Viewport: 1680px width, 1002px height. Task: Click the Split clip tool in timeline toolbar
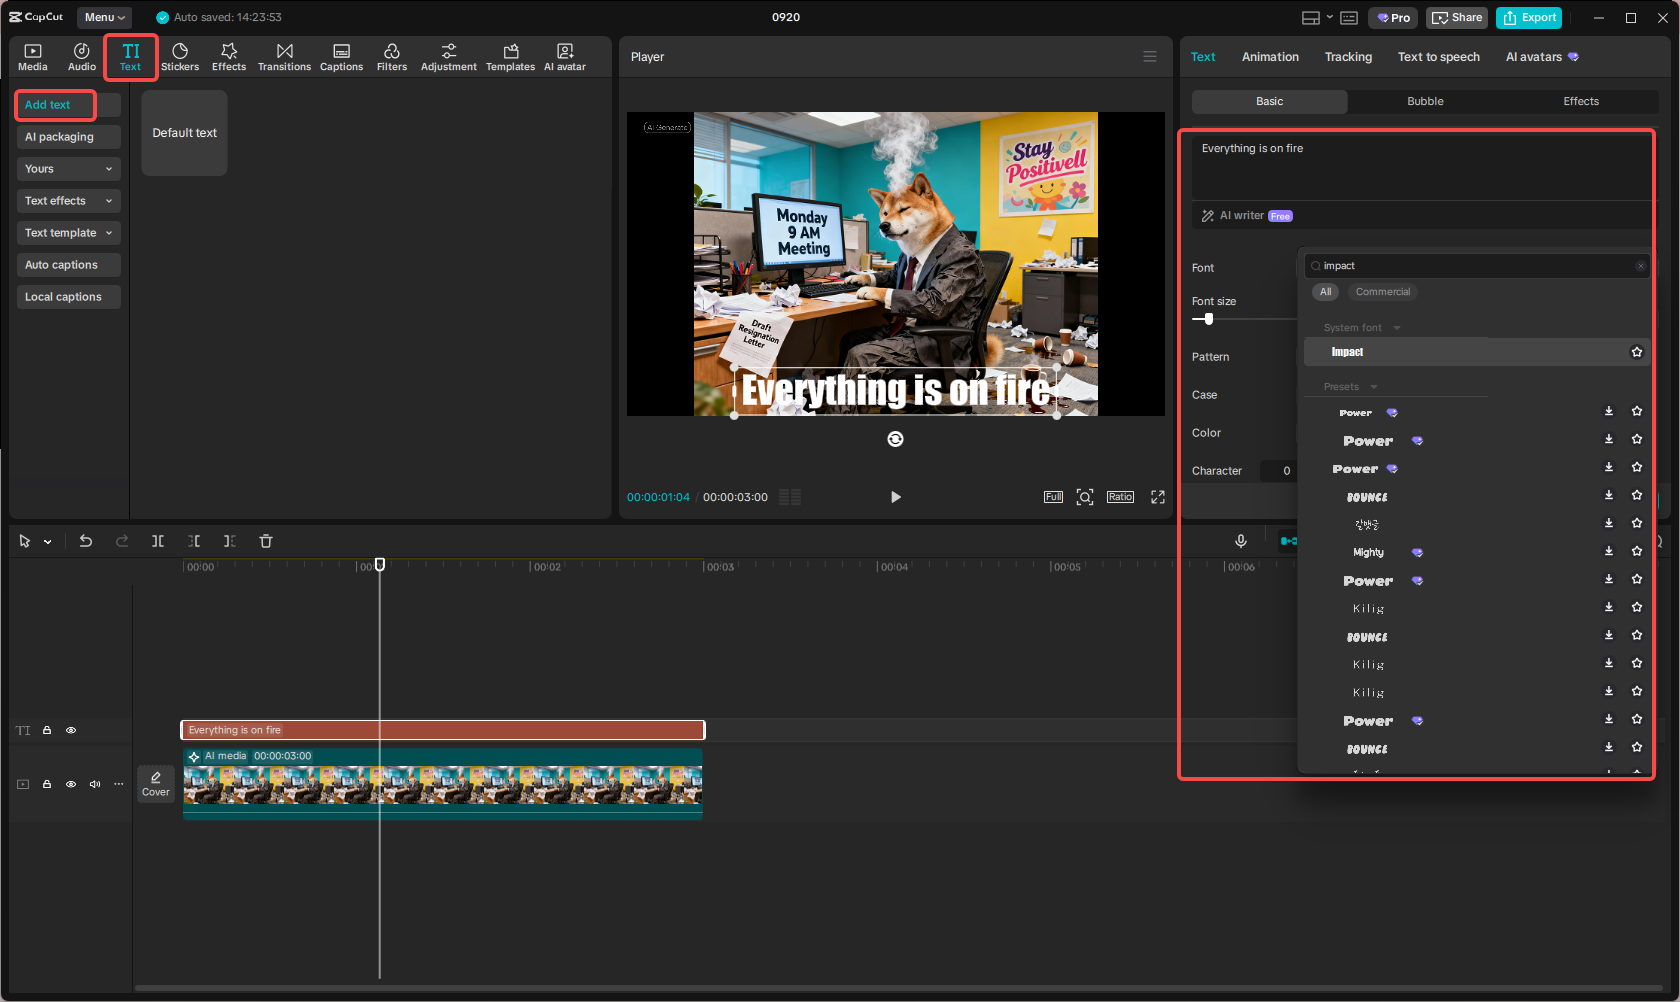coord(158,541)
